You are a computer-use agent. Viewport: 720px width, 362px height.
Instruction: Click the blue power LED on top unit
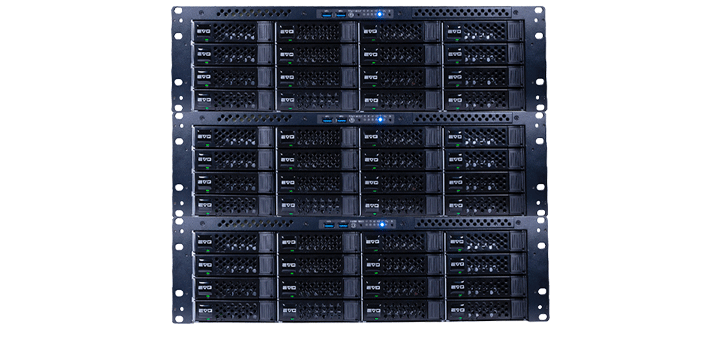click(380, 14)
